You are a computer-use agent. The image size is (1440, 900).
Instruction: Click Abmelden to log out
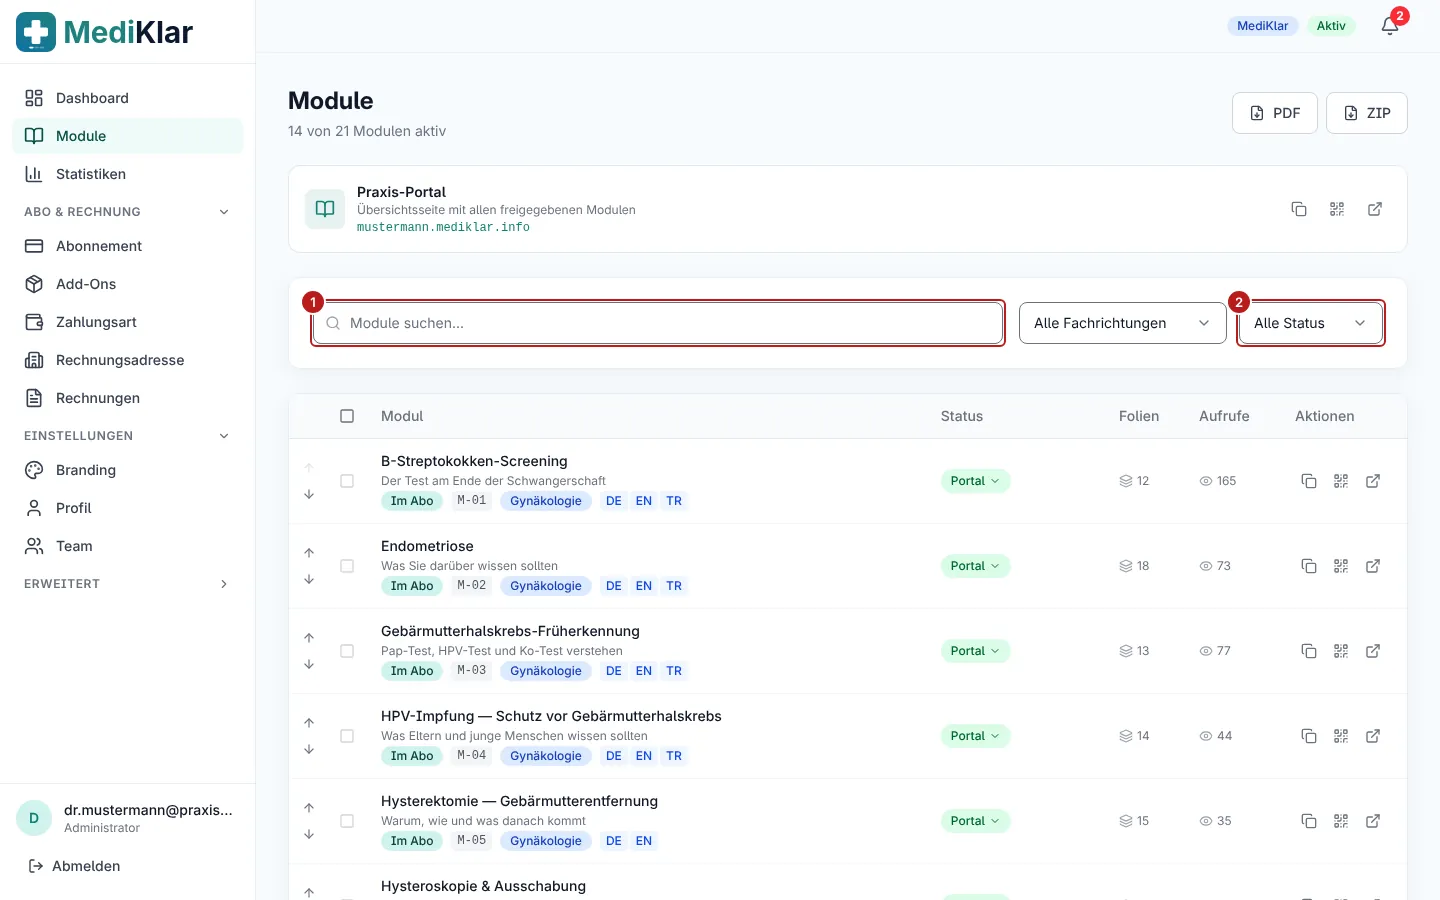click(x=75, y=866)
